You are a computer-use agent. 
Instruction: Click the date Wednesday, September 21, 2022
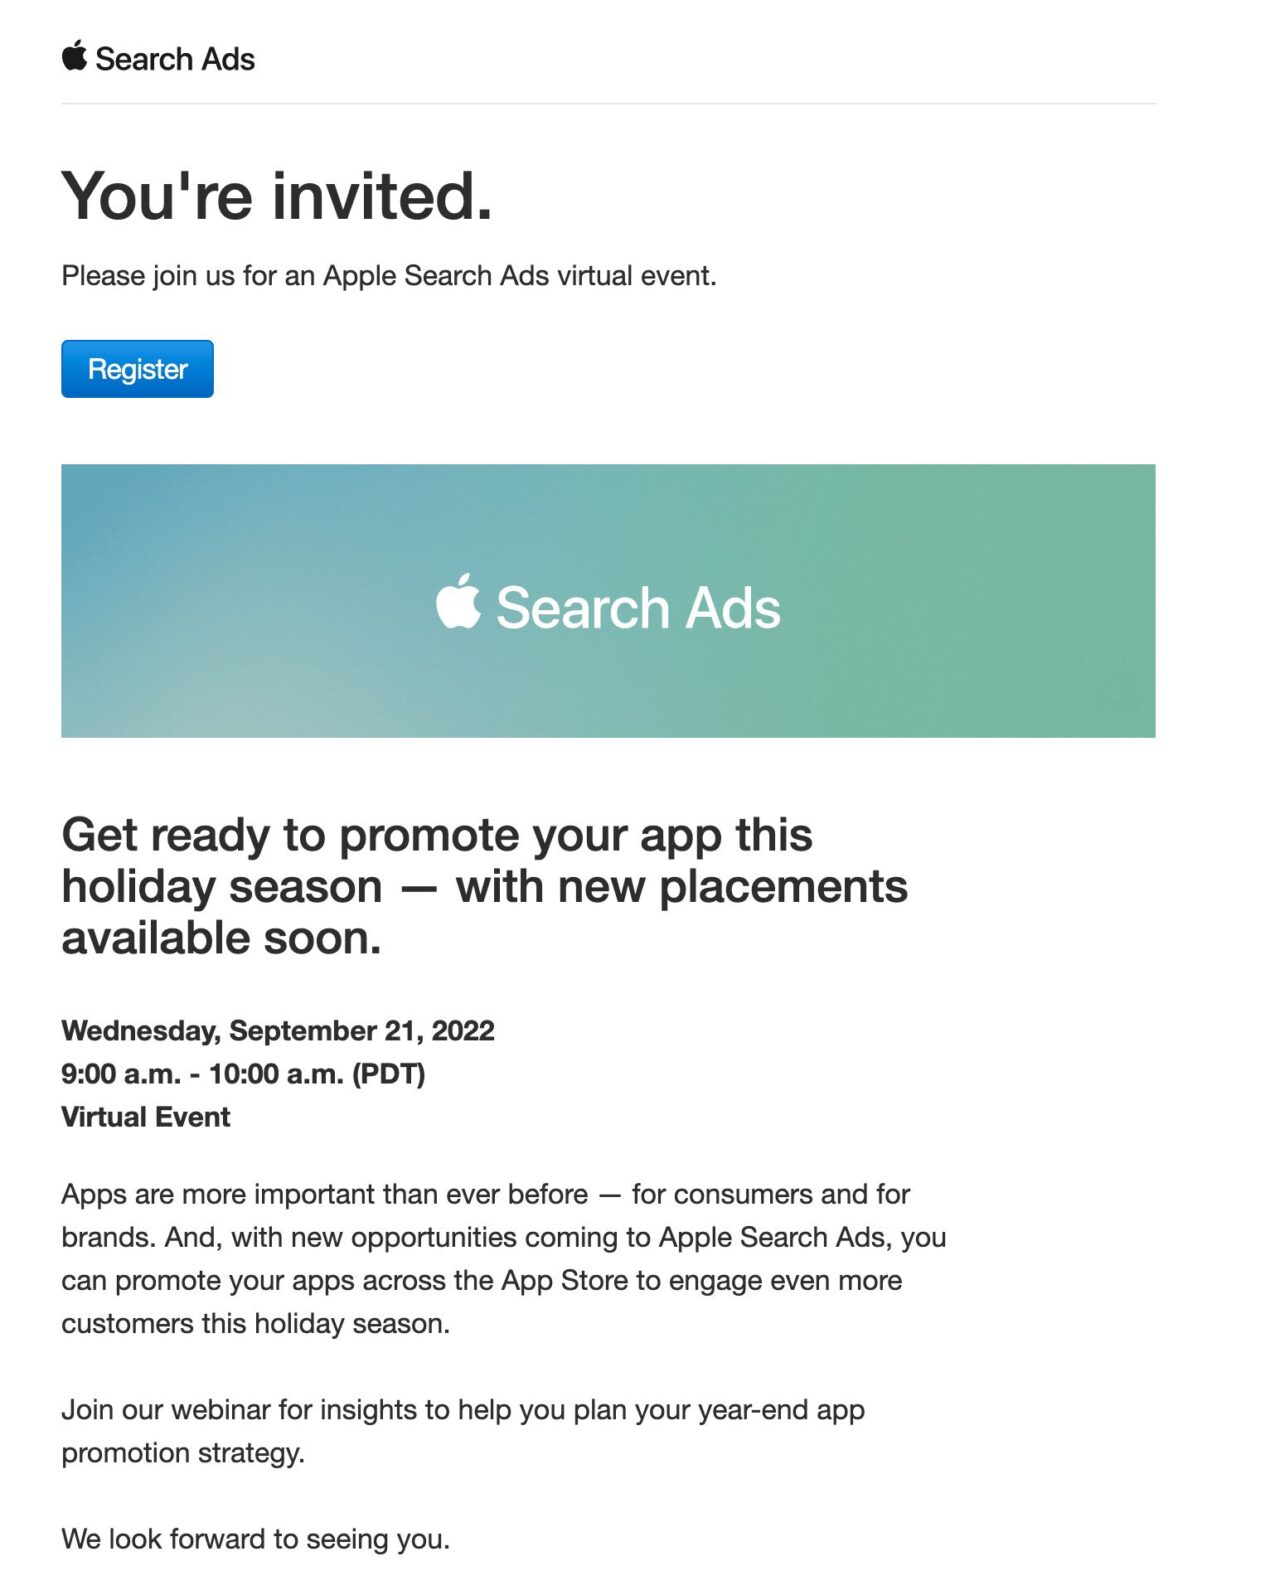coord(278,1030)
